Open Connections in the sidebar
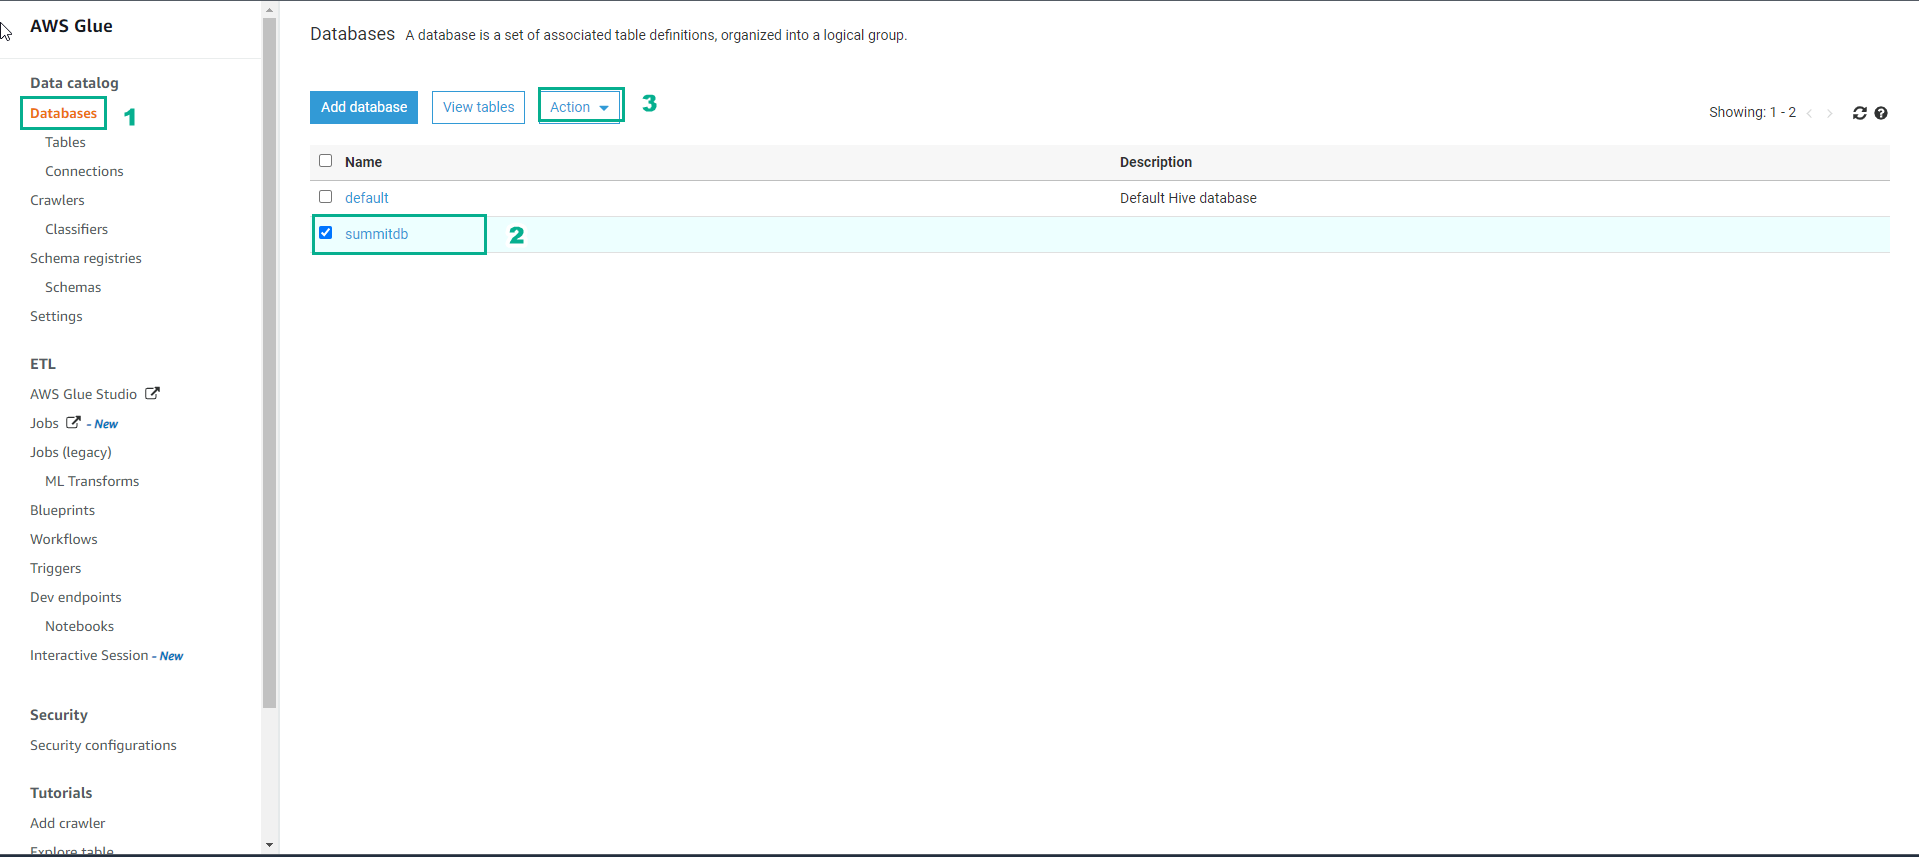 click(84, 171)
